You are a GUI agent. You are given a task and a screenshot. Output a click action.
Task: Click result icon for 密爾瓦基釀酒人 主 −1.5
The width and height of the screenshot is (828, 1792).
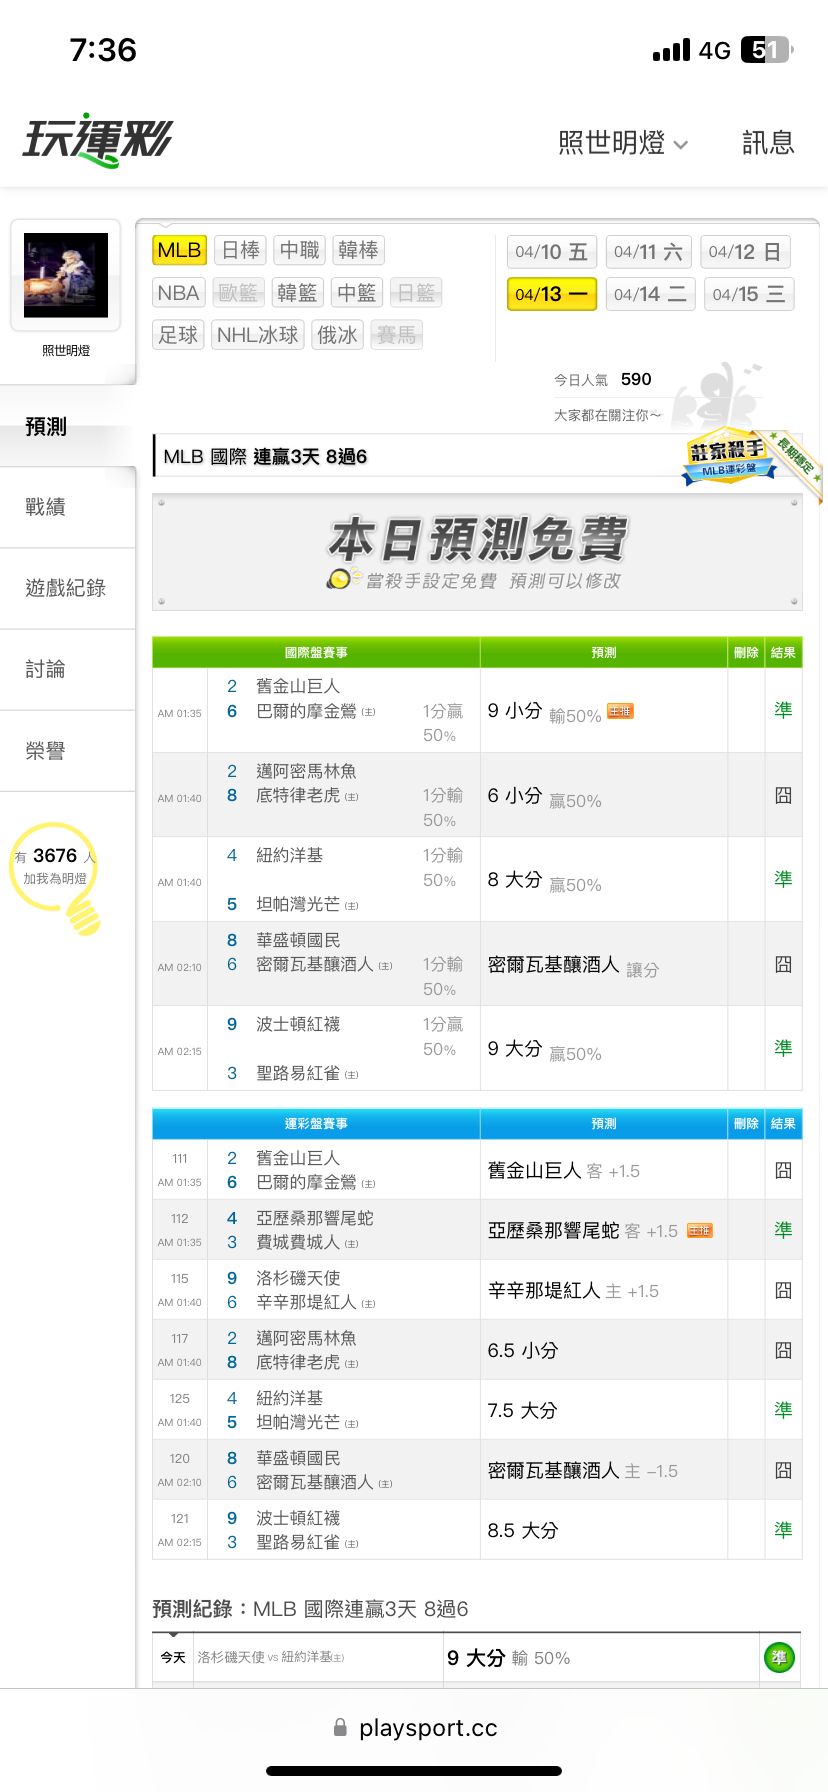click(783, 1470)
